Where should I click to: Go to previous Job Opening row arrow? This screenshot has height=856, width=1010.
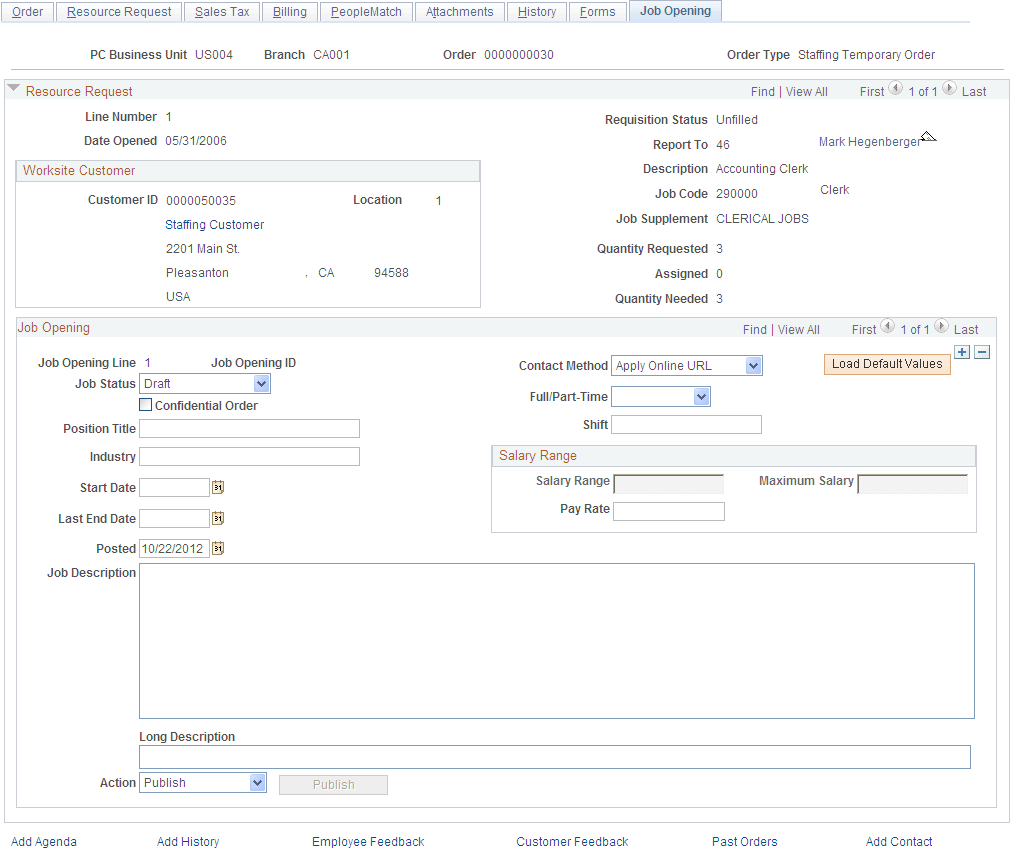coord(888,327)
